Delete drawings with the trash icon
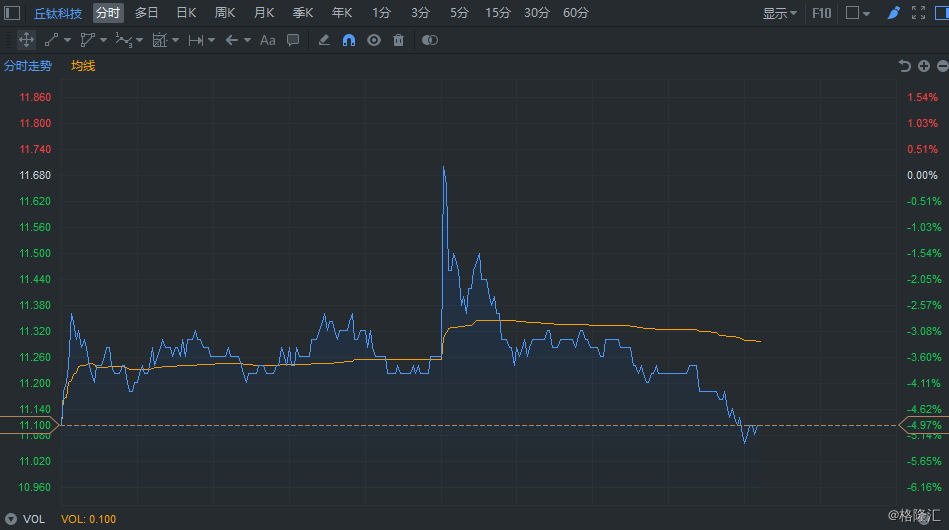Image resolution: width=949 pixels, height=530 pixels. tap(398, 40)
